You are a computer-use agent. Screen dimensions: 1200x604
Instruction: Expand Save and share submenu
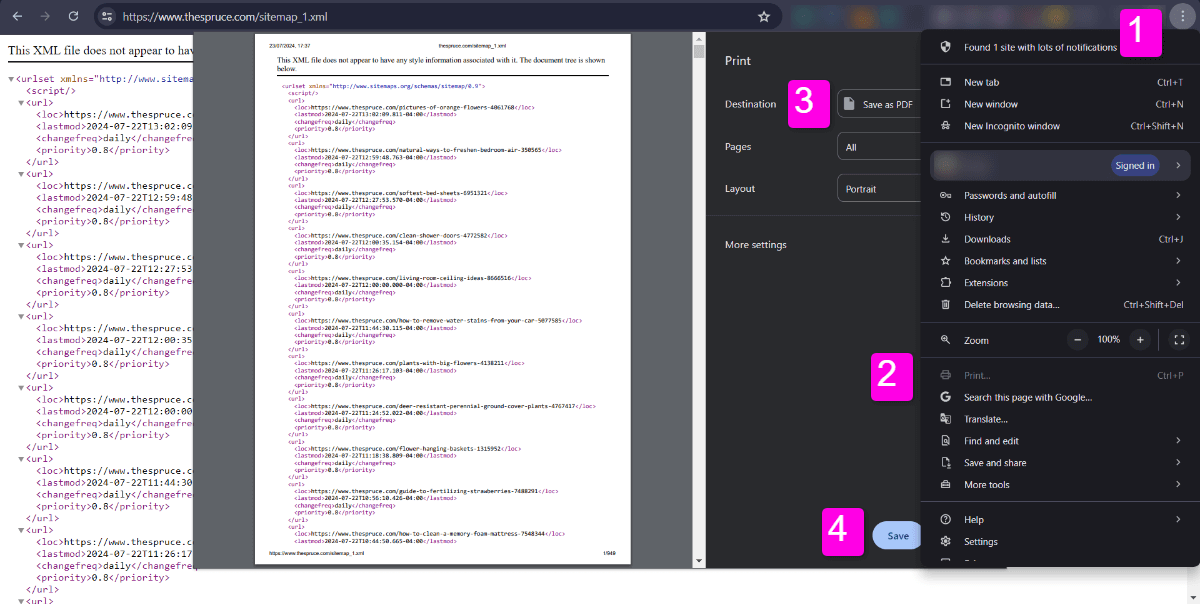(1060, 463)
